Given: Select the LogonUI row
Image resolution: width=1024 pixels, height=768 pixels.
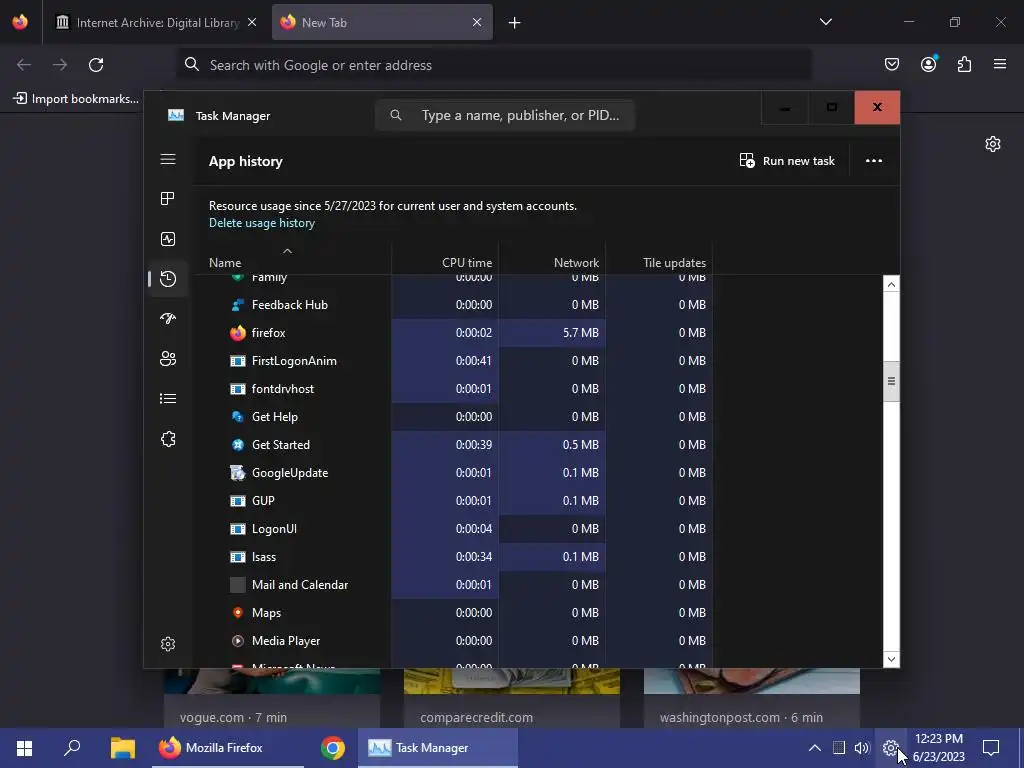Looking at the screenshot, I should [x=461, y=529].
